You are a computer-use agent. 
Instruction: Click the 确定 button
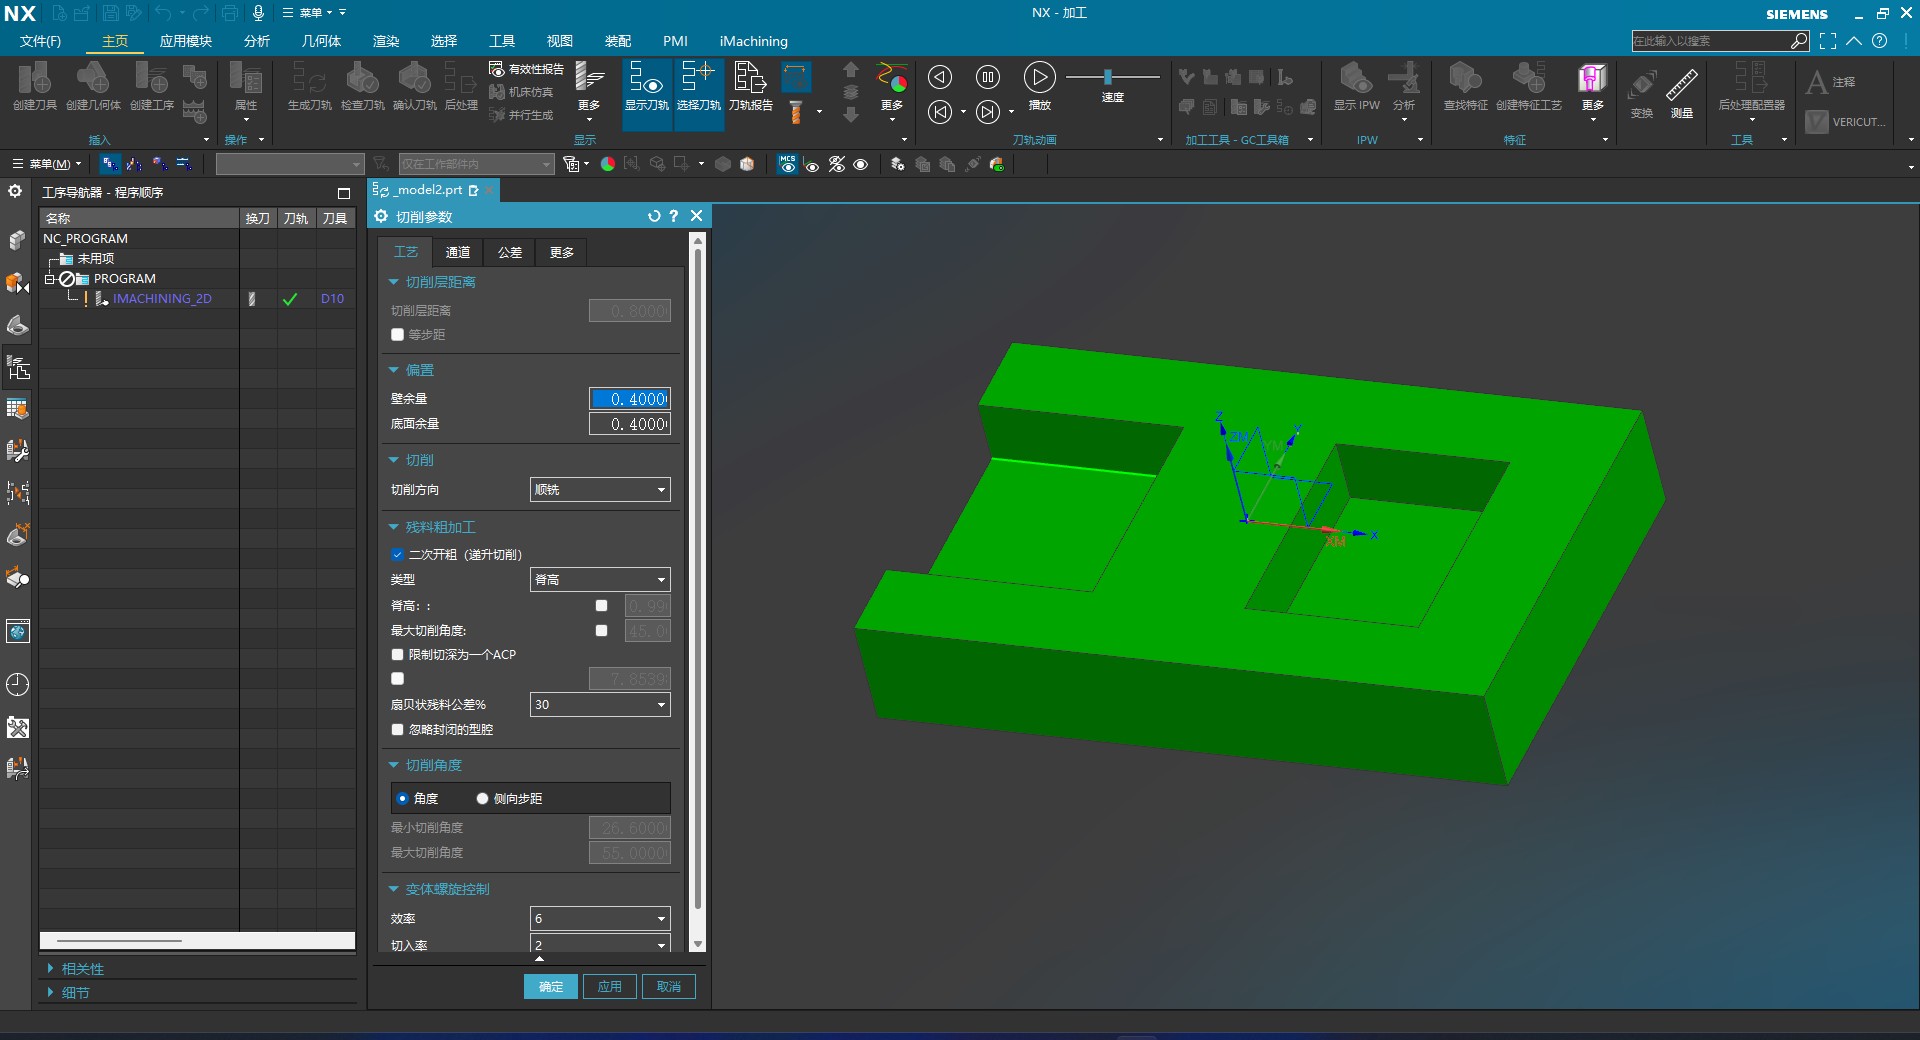[x=551, y=986]
